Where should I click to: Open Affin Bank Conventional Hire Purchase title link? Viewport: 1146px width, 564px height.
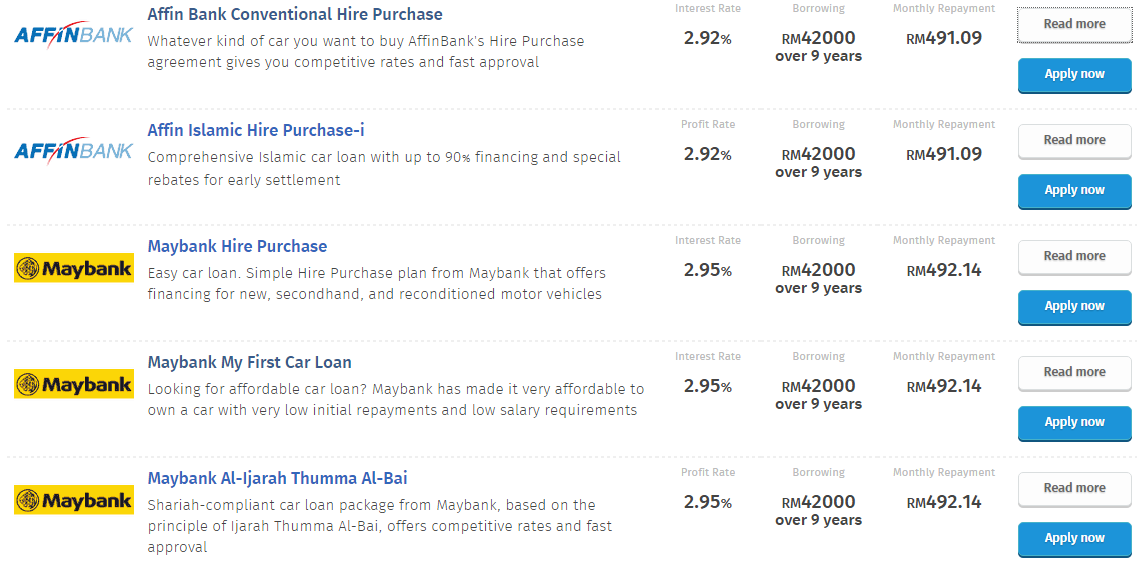click(x=295, y=14)
